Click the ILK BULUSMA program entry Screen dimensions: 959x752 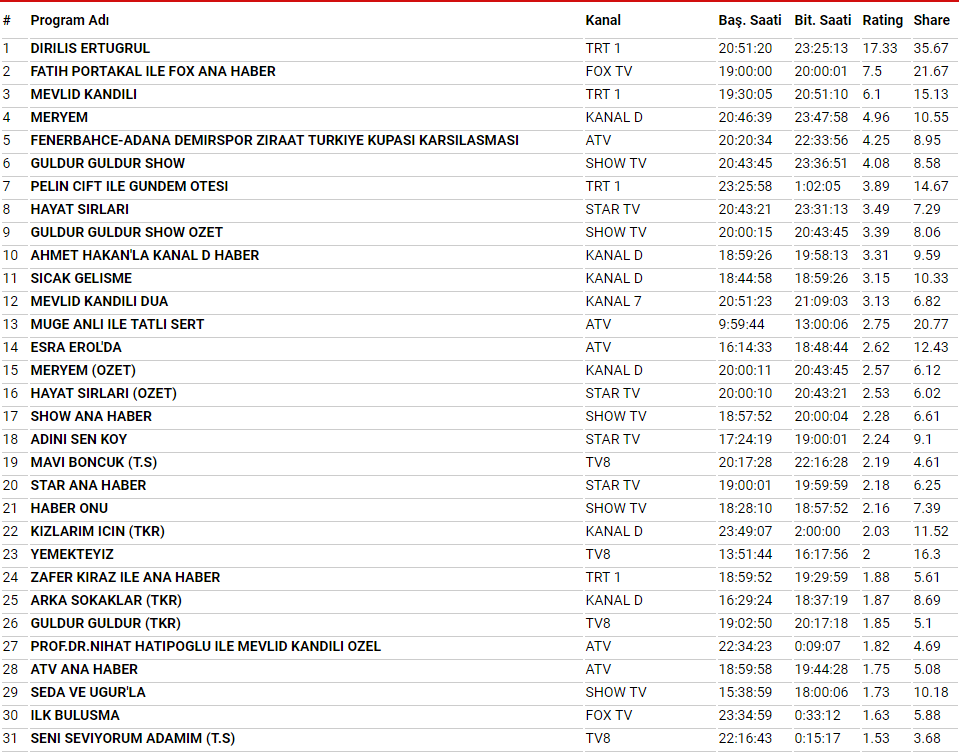75,715
